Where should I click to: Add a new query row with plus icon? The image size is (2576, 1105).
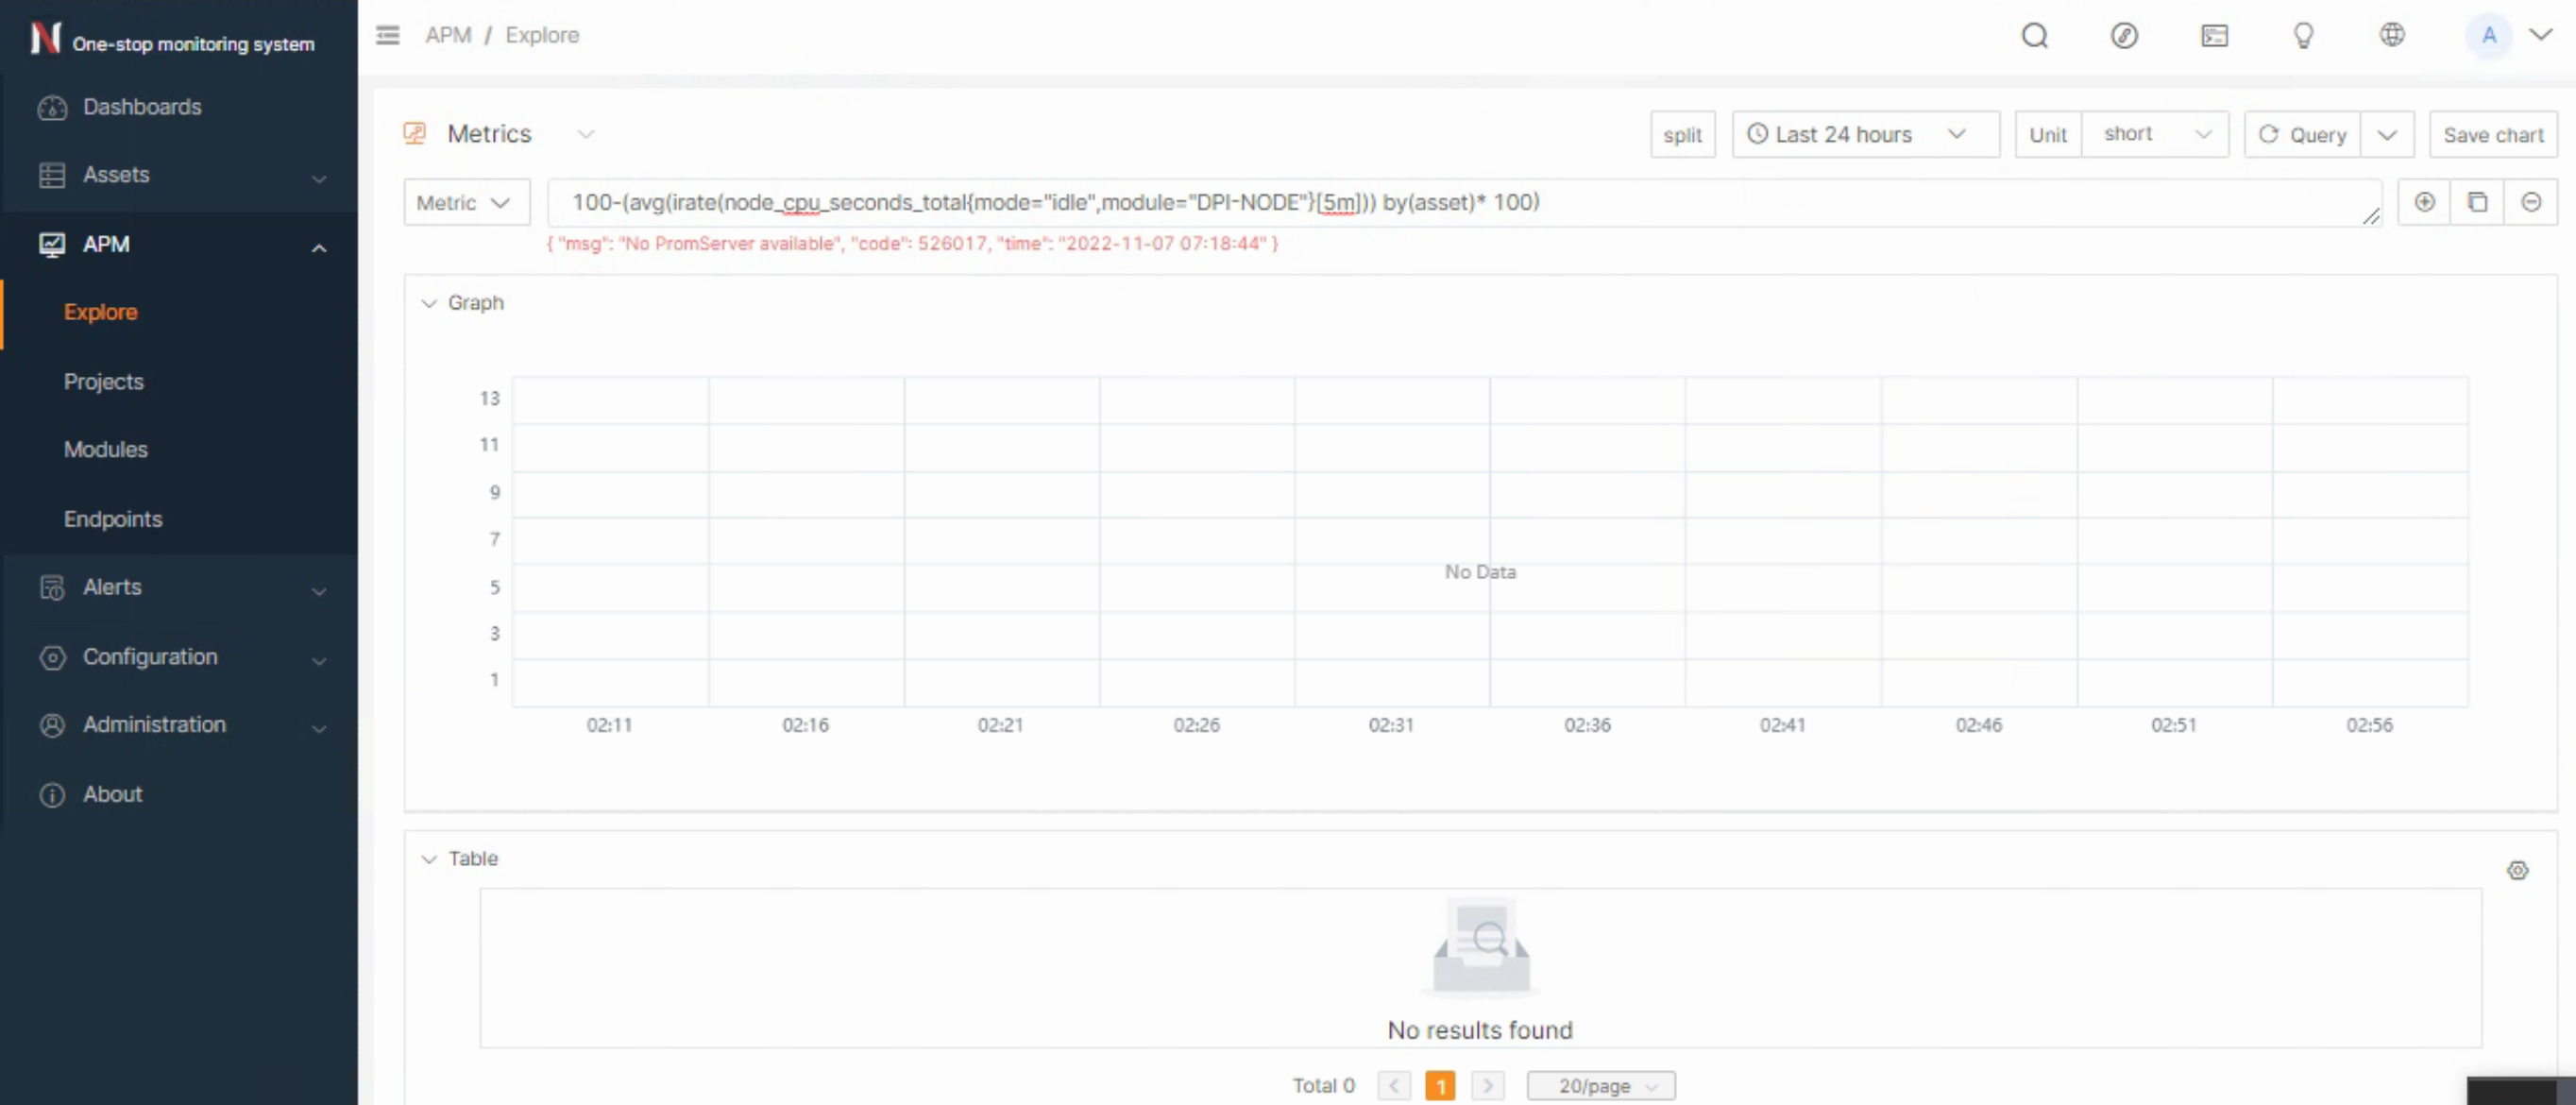(2424, 202)
